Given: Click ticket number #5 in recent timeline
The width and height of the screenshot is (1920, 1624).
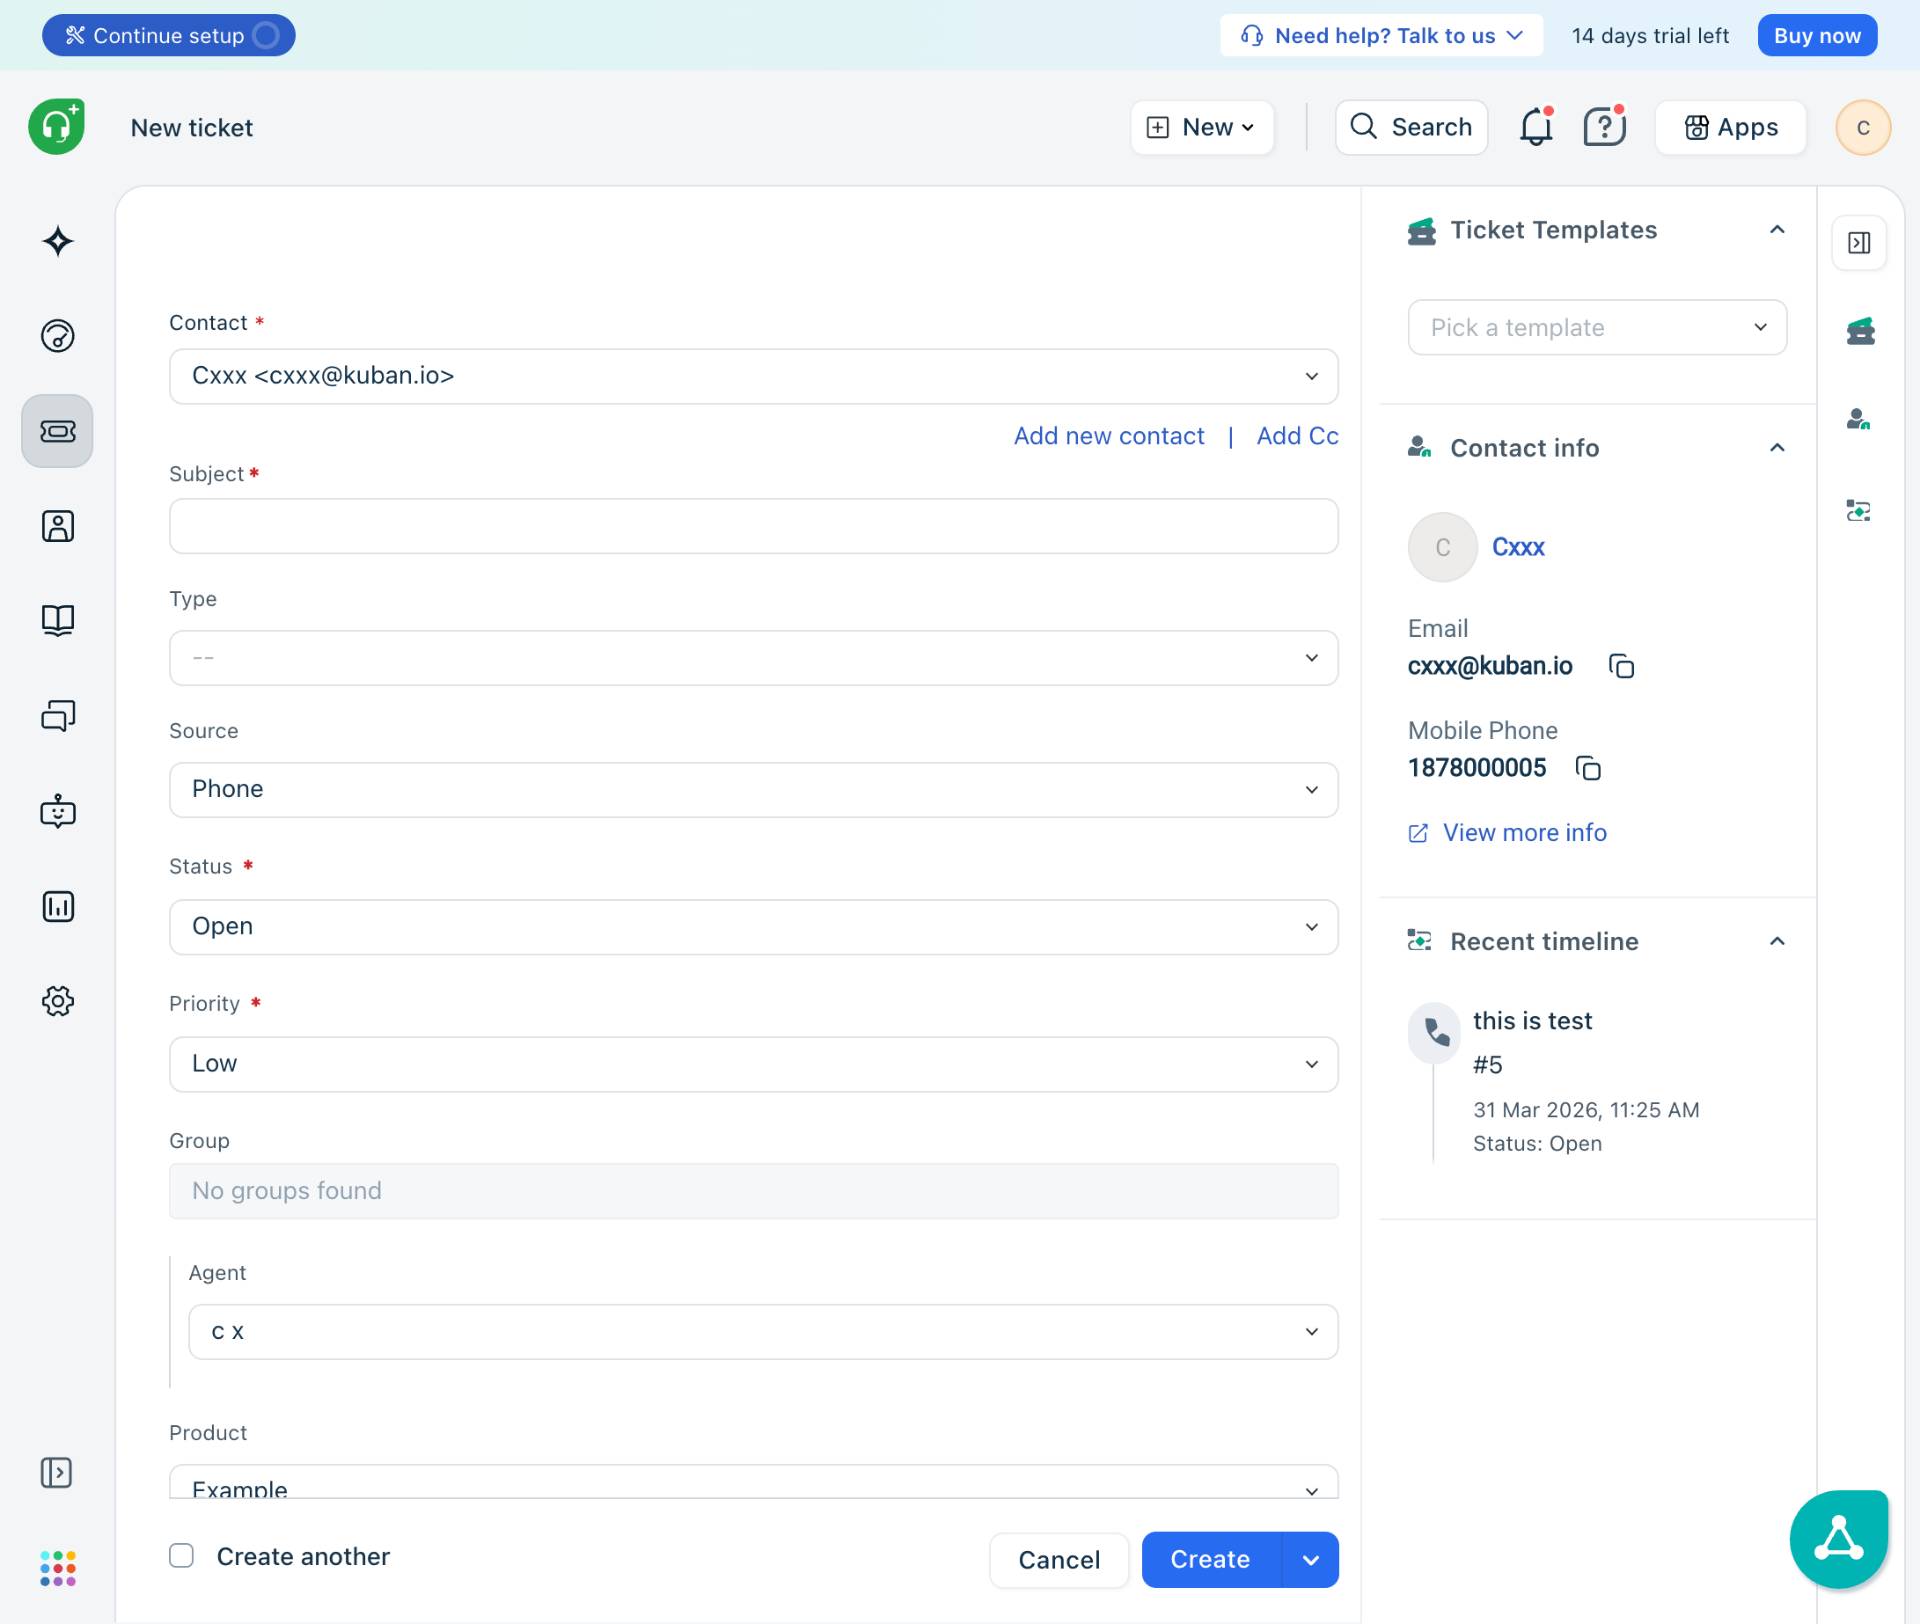Looking at the screenshot, I should pyautogui.click(x=1487, y=1065).
